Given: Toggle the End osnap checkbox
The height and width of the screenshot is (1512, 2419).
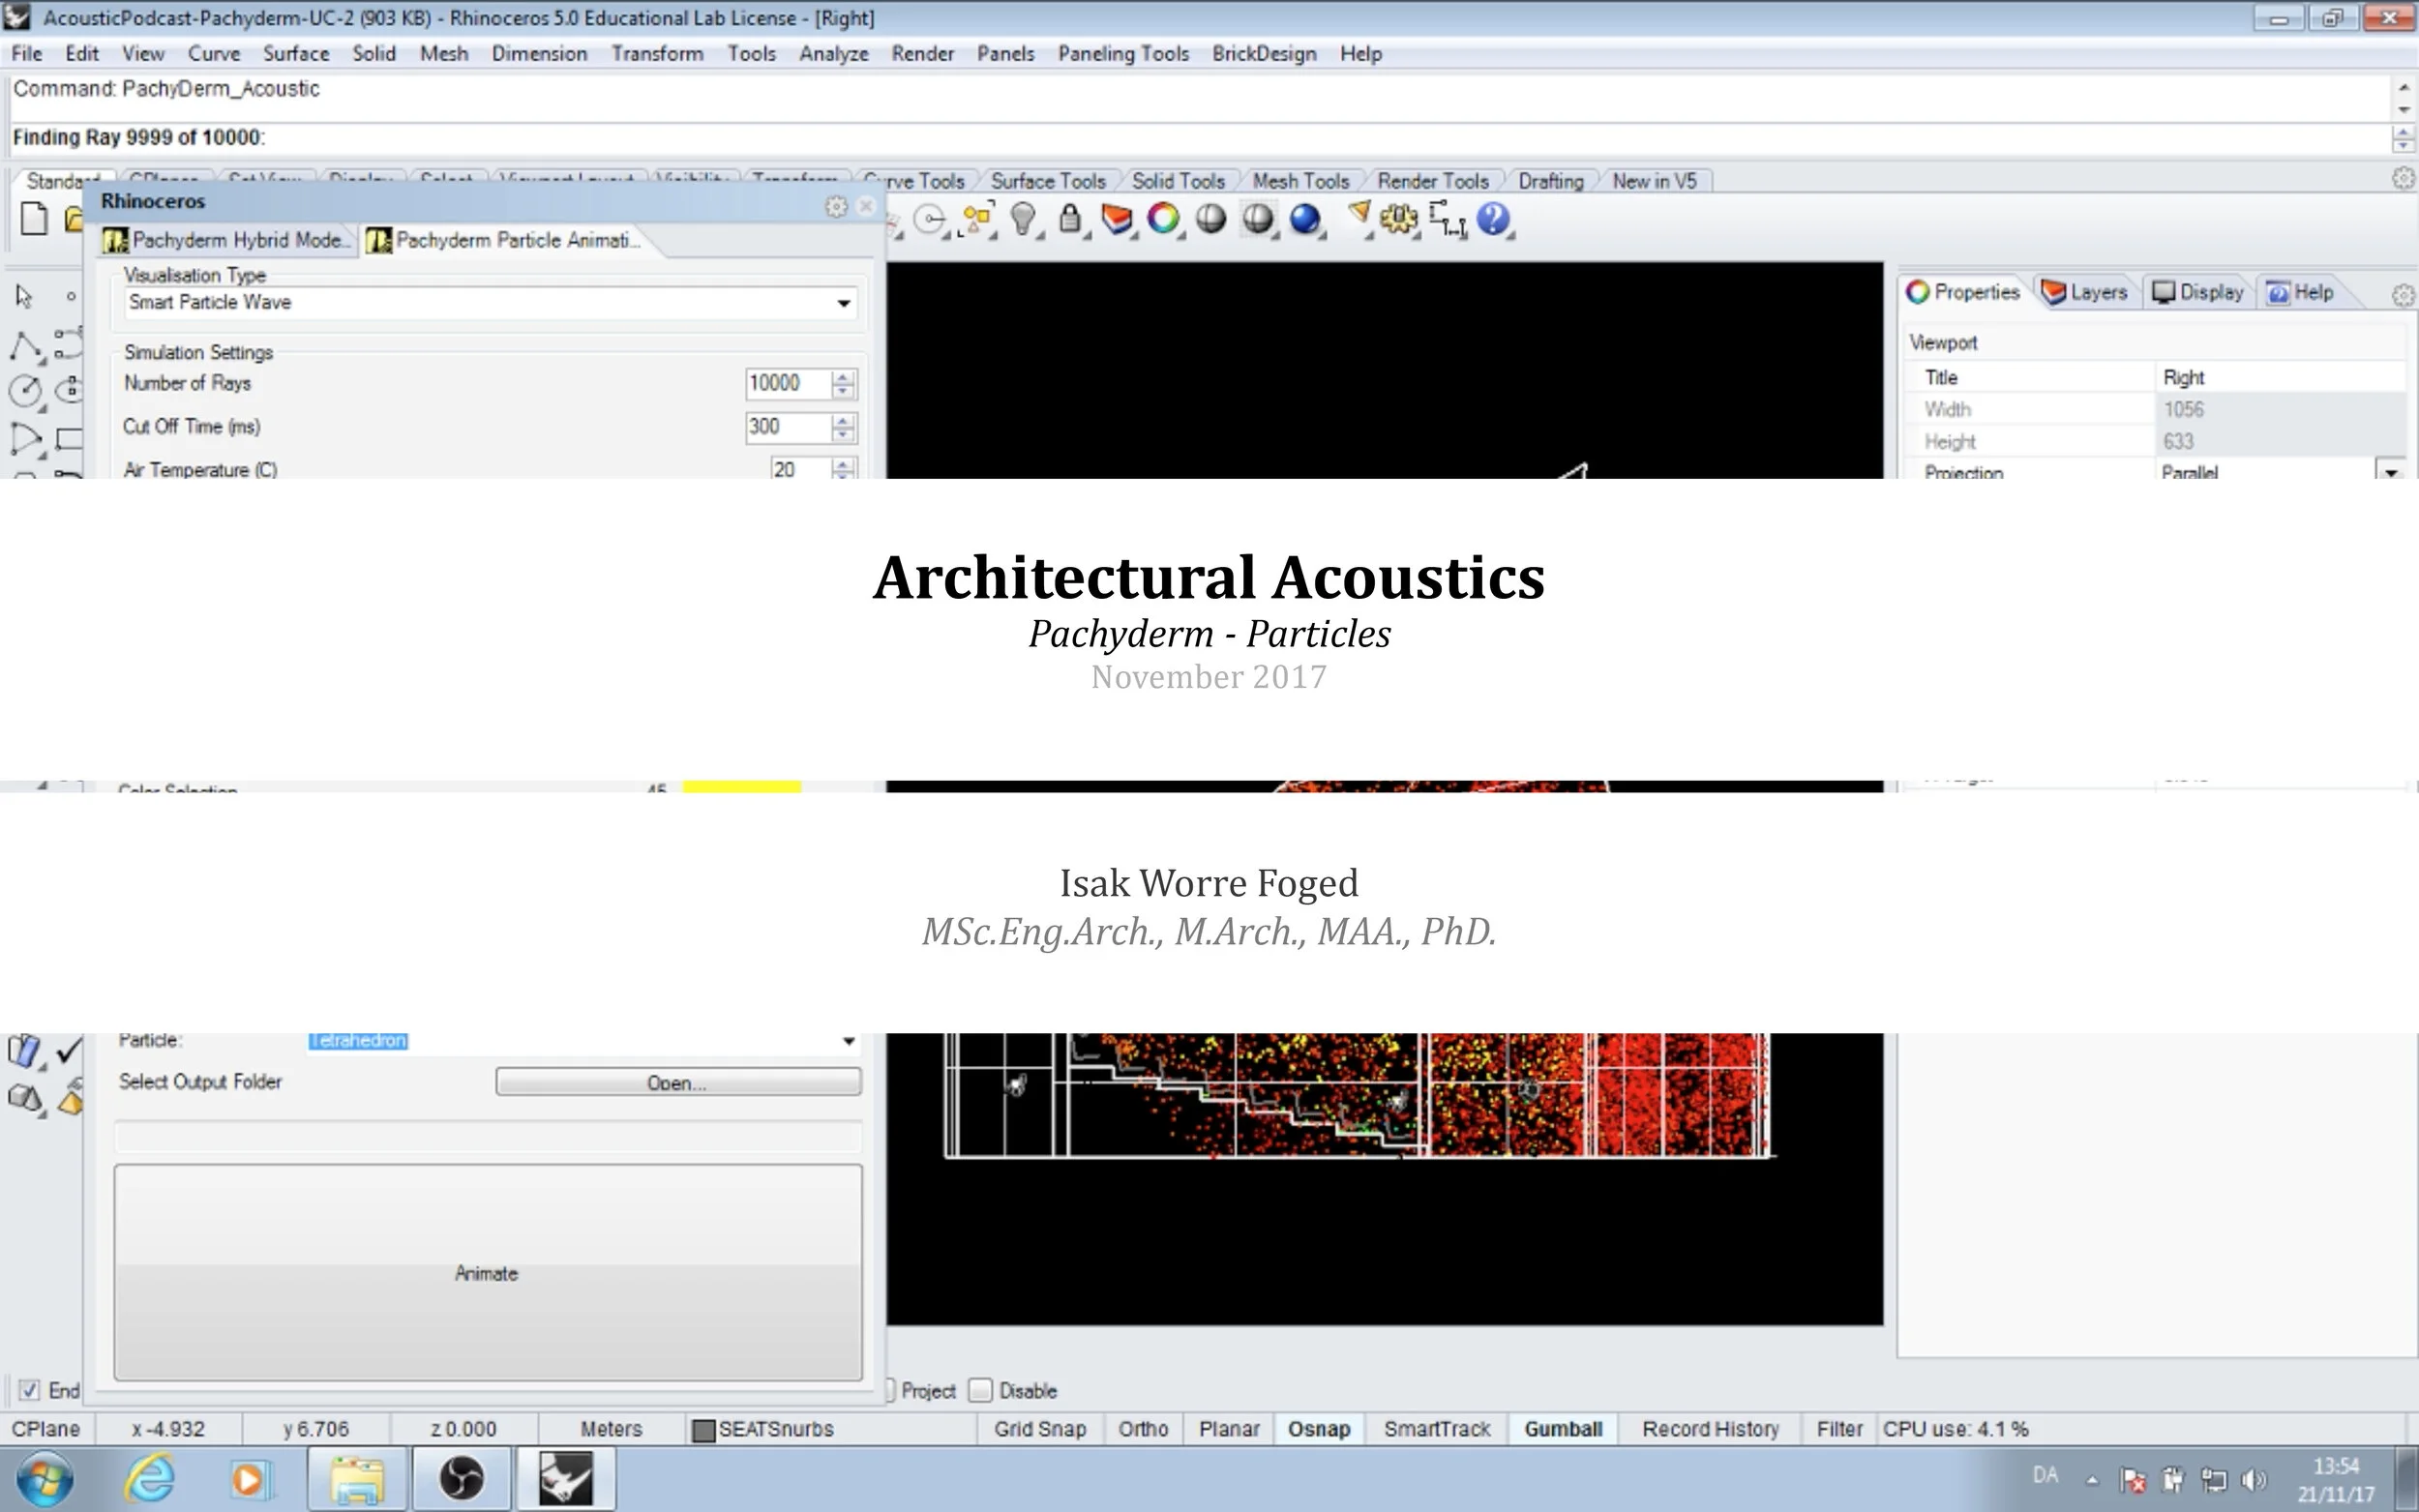Looking at the screenshot, I should [29, 1390].
